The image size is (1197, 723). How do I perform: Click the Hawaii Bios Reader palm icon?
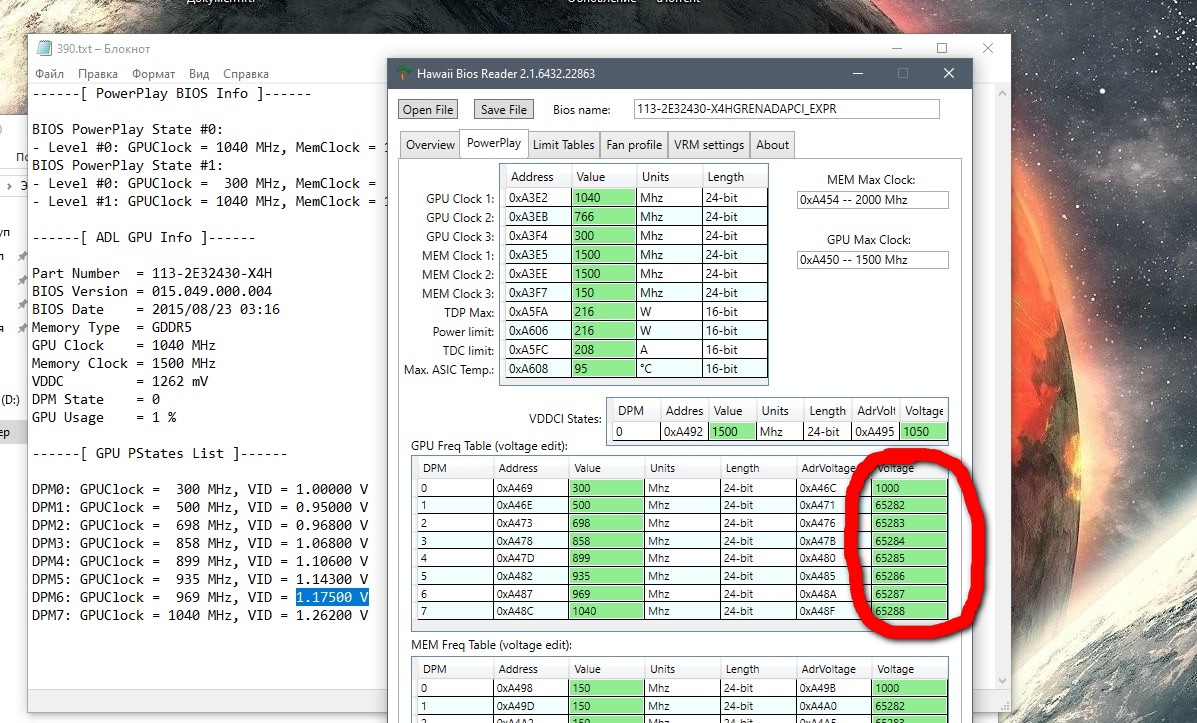click(403, 73)
